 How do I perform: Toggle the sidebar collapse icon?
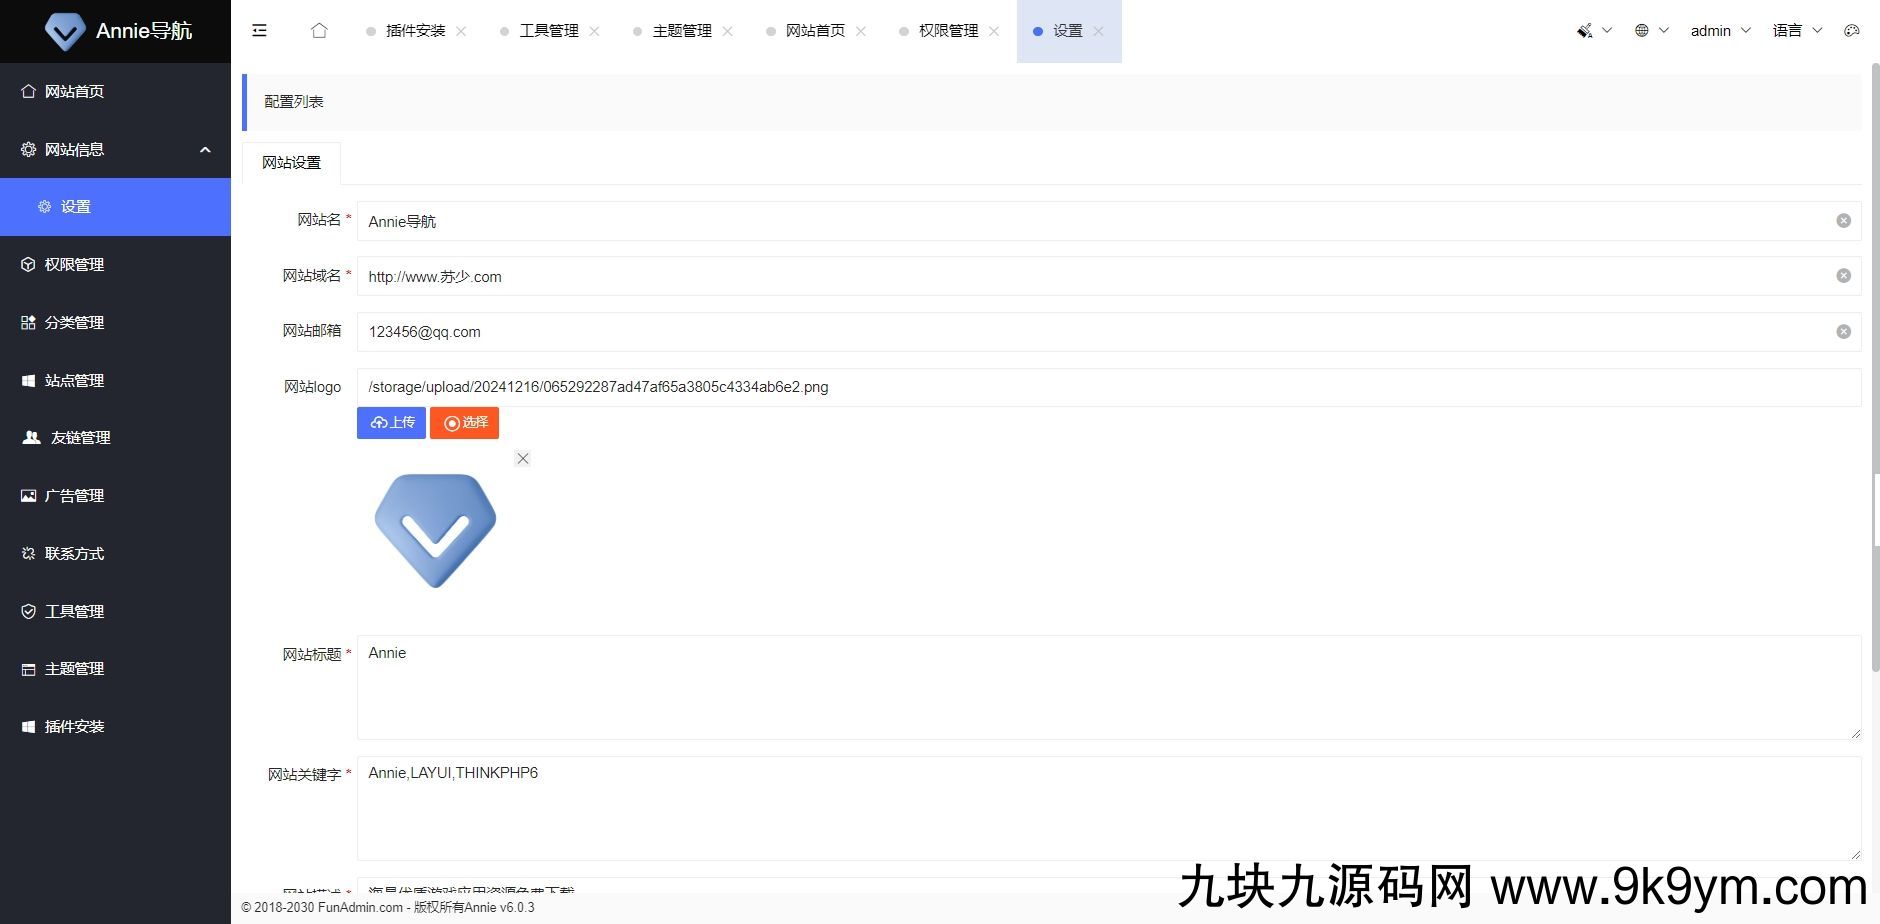click(260, 31)
